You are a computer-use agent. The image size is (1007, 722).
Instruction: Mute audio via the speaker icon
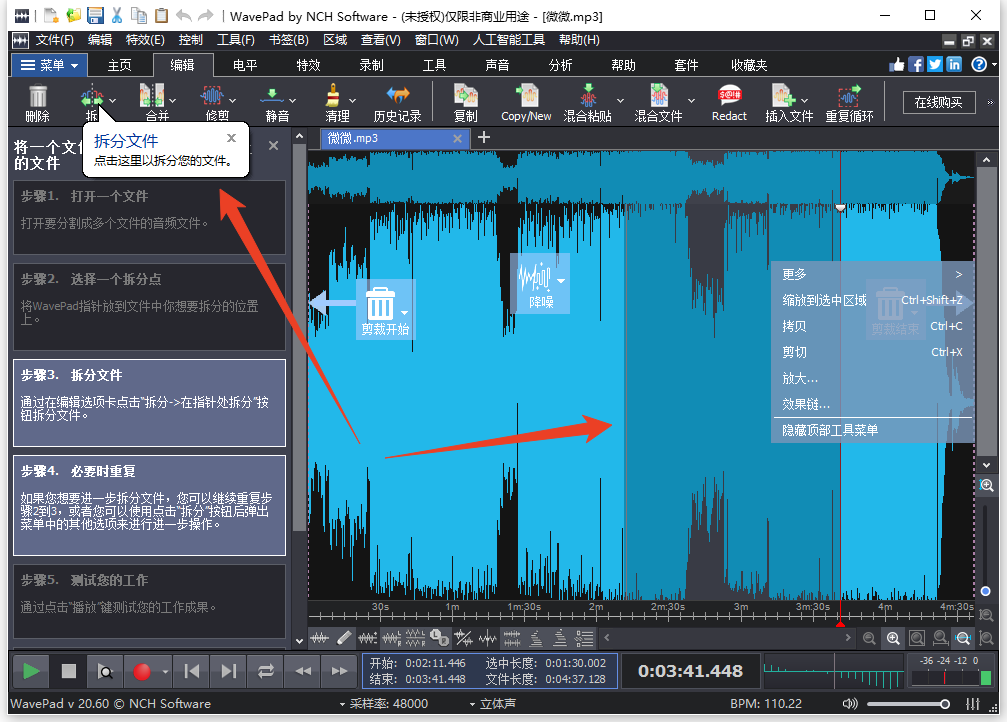851,703
